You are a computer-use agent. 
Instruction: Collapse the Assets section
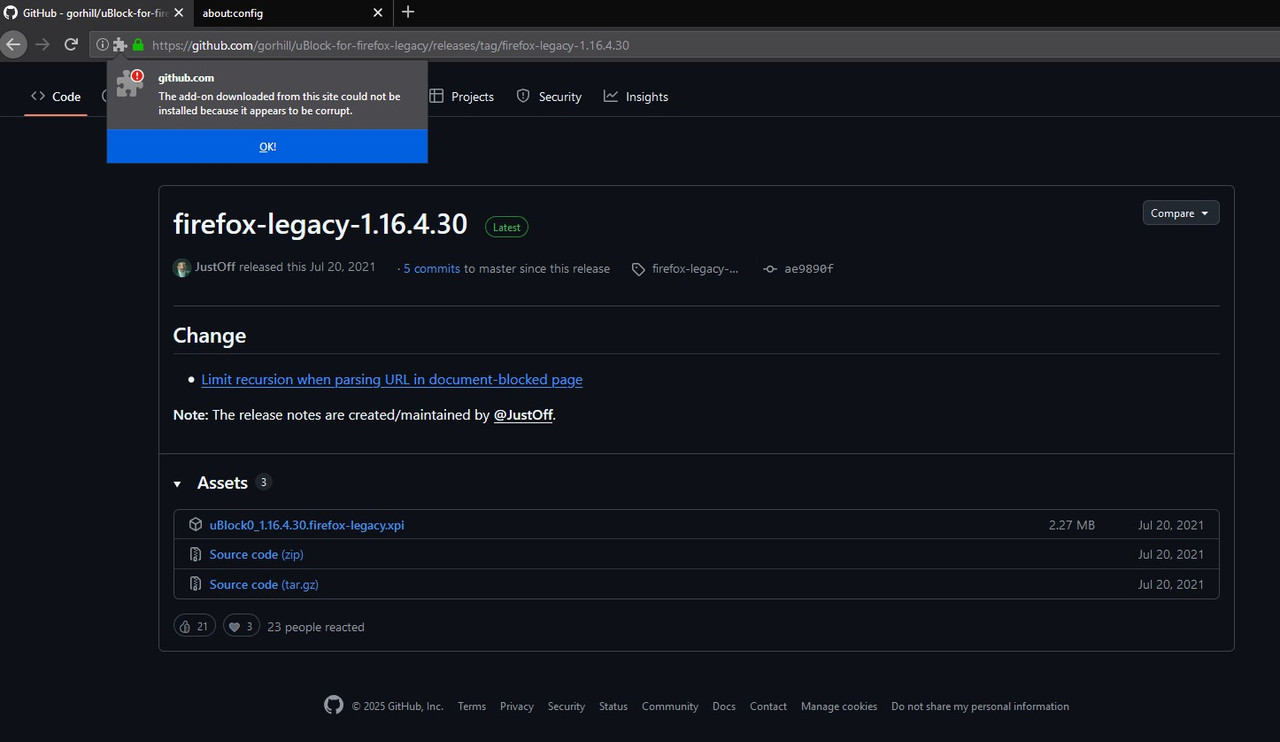coord(177,484)
